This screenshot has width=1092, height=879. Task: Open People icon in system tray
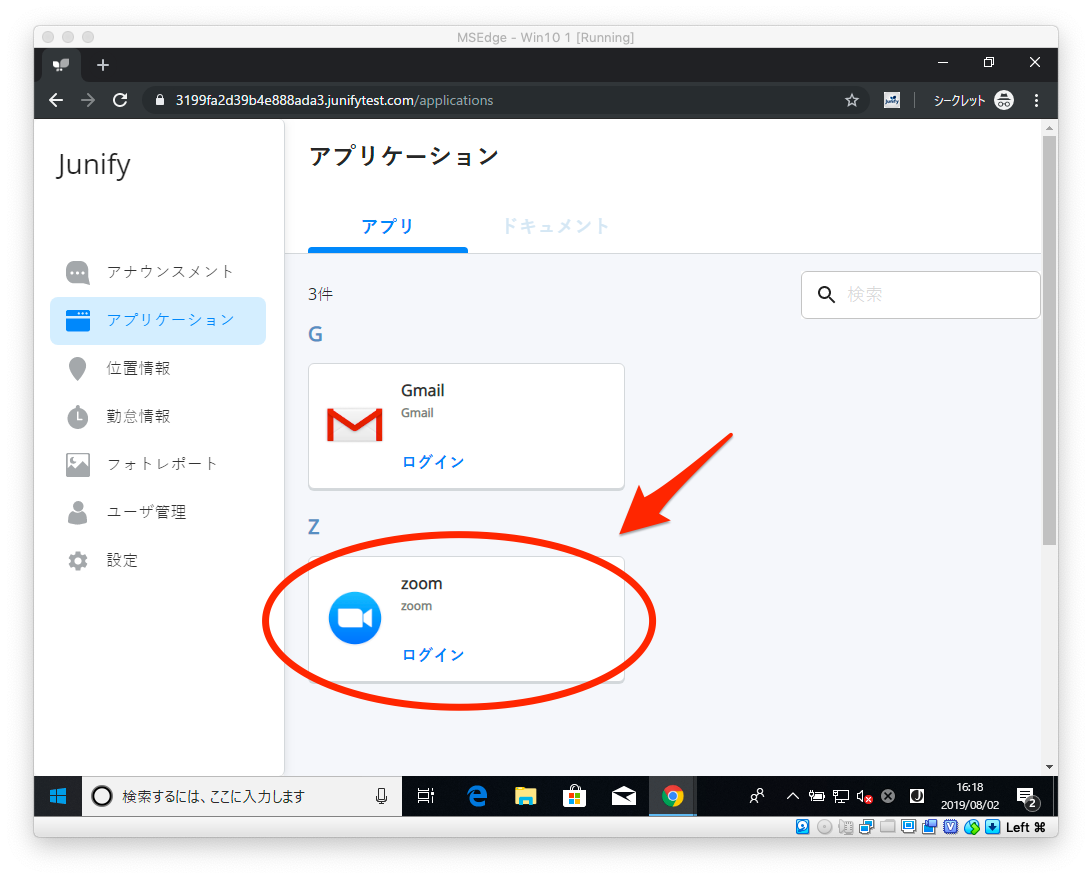coord(756,796)
